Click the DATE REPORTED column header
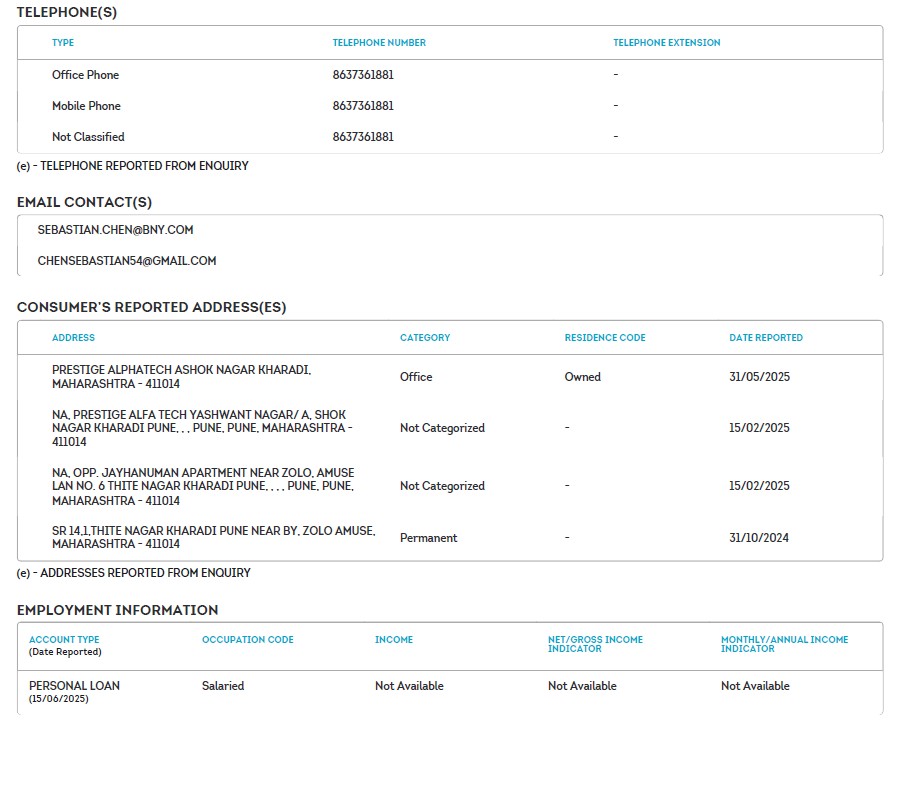Viewport: 897px width, 790px height. pyautogui.click(x=766, y=338)
